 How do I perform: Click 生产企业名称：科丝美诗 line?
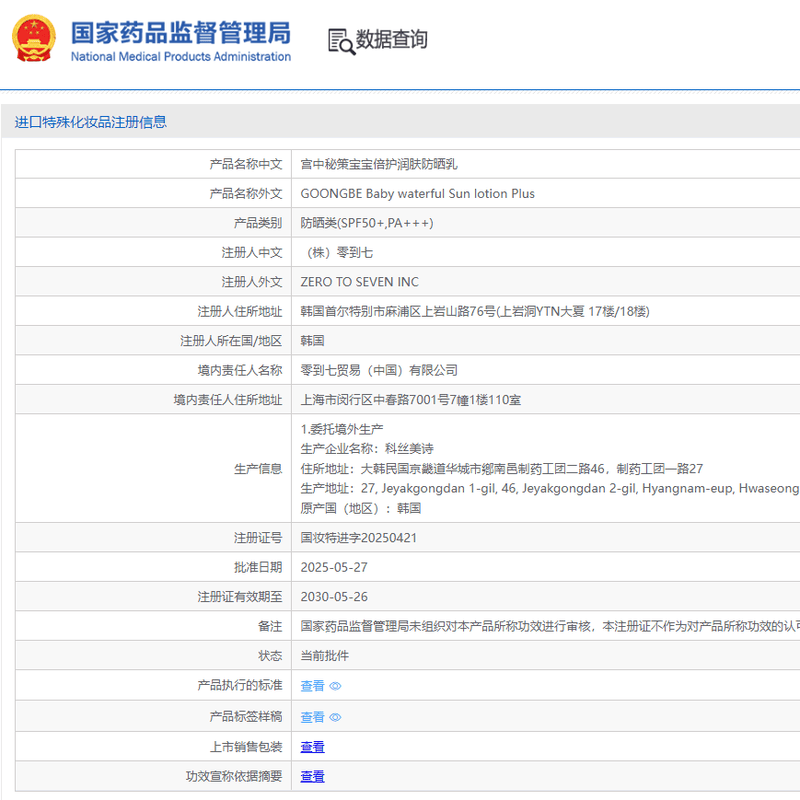(367, 449)
